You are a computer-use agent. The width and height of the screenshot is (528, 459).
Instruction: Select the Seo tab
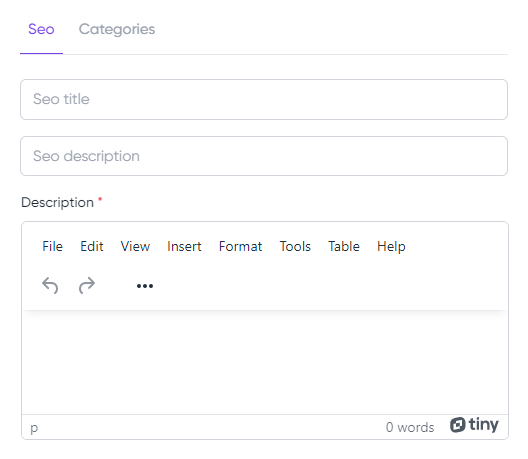(41, 29)
